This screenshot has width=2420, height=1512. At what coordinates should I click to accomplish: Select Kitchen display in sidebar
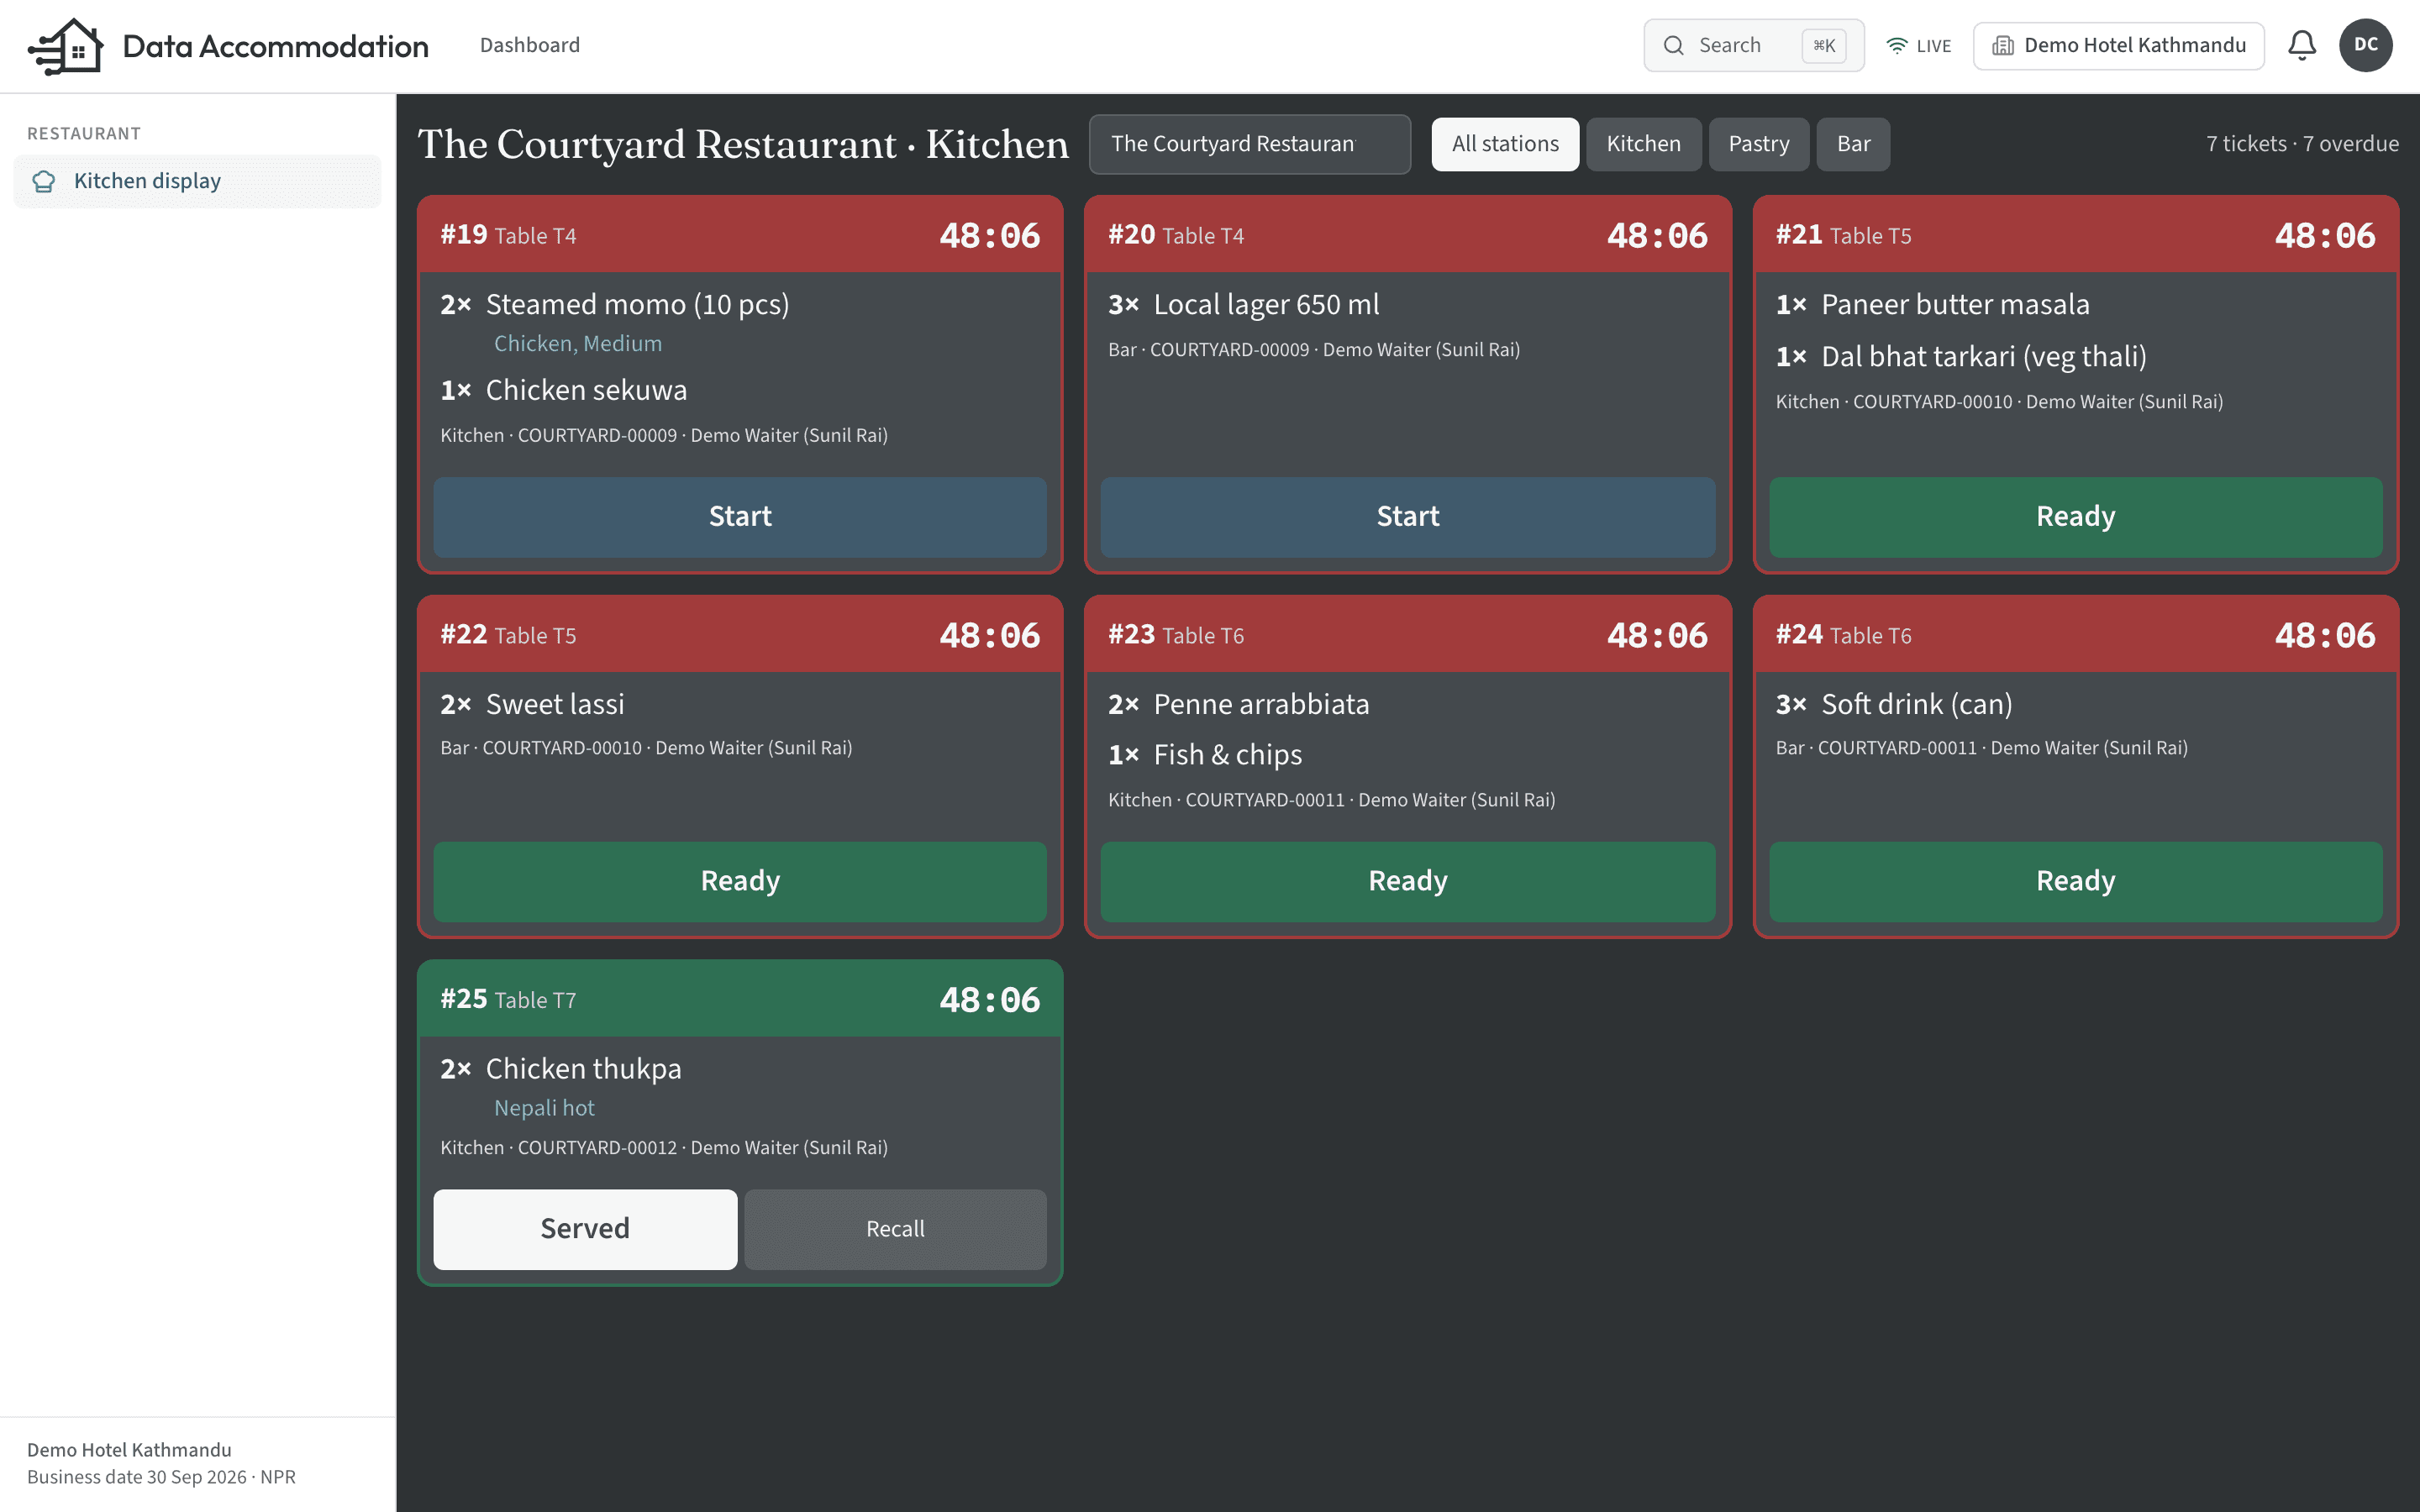pyautogui.click(x=197, y=181)
